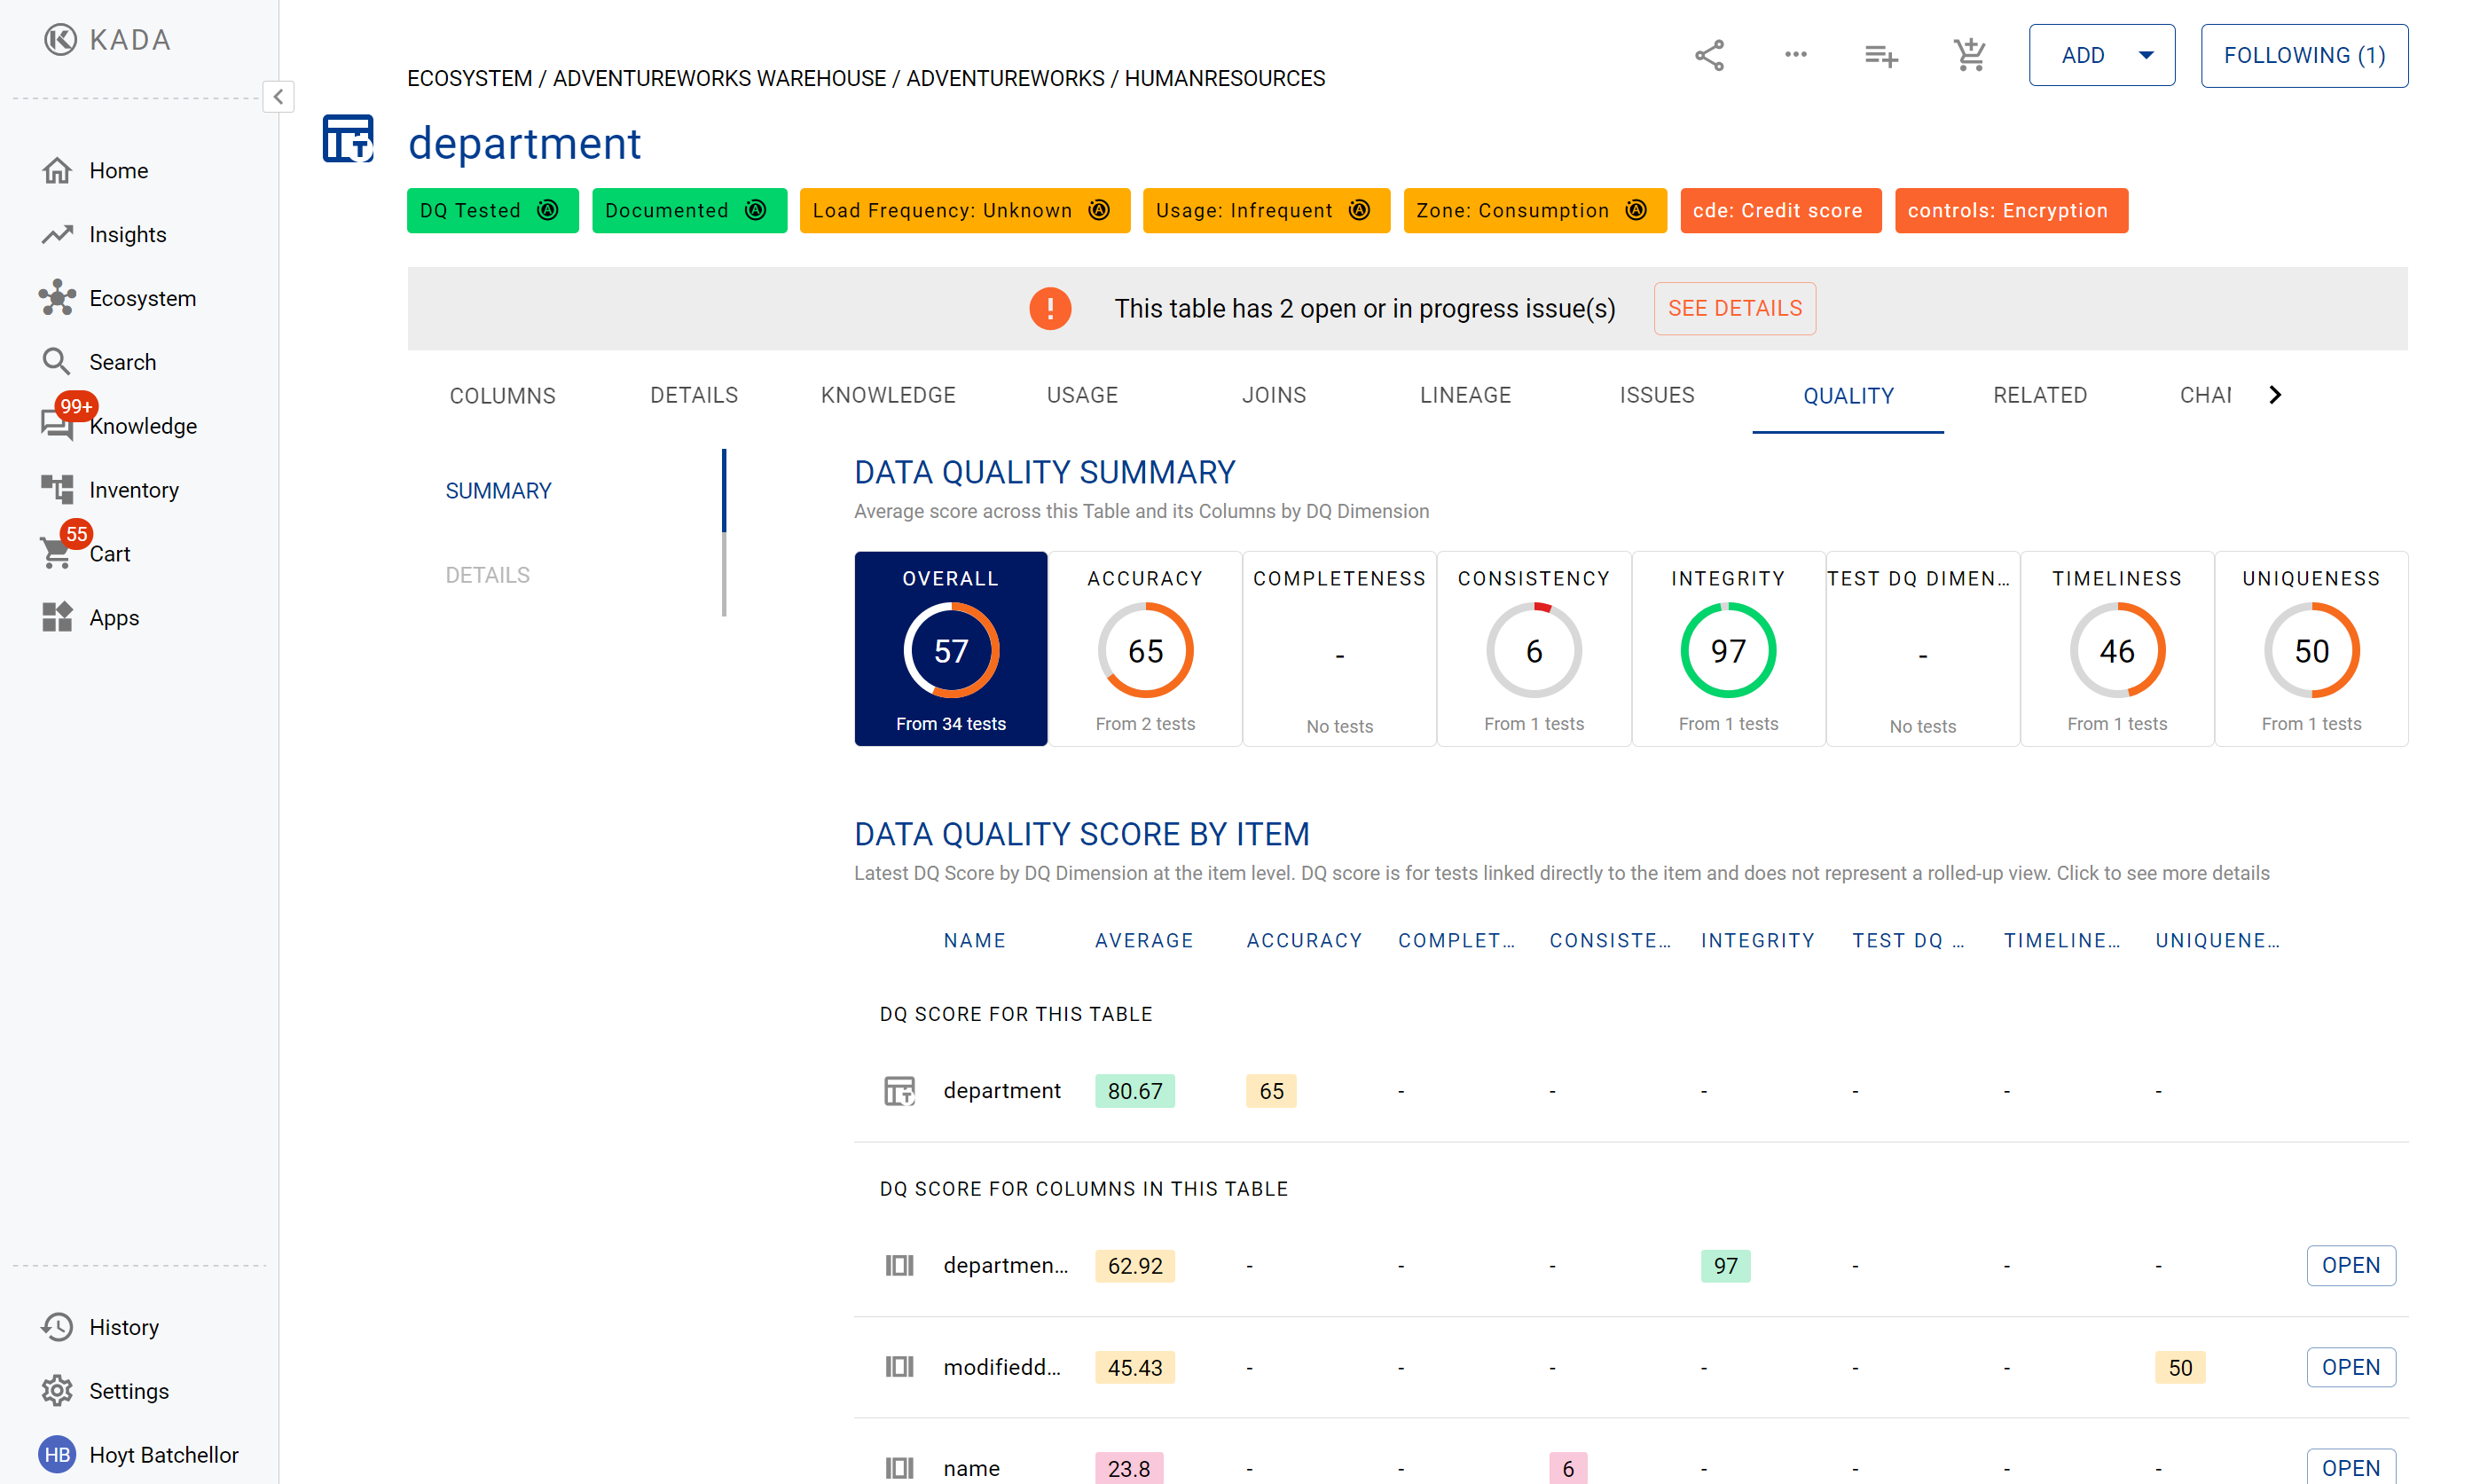Click the share icon in header
Screen dimensions: 2480x1484
click(1709, 55)
